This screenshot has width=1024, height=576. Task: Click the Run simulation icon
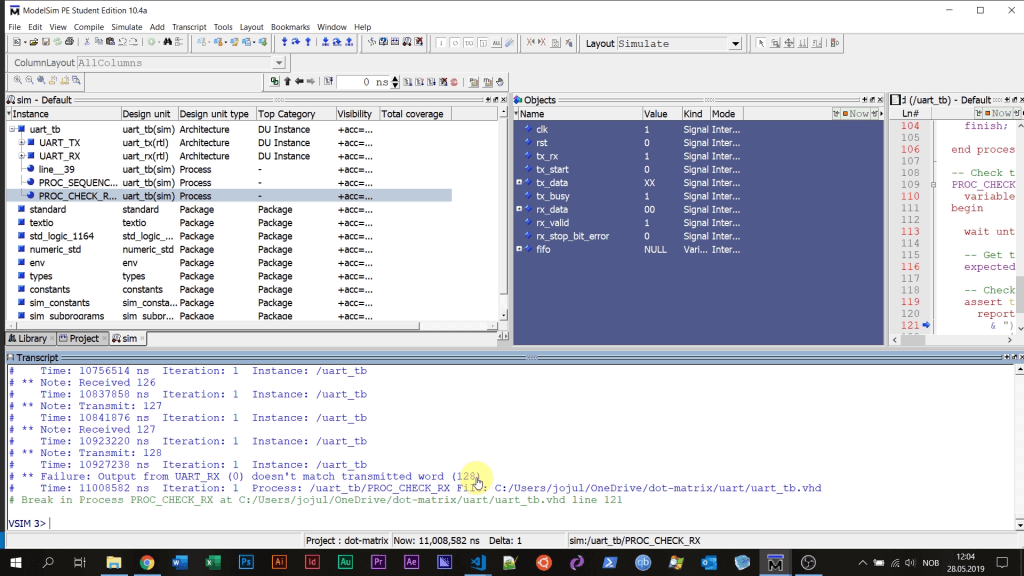(408, 83)
